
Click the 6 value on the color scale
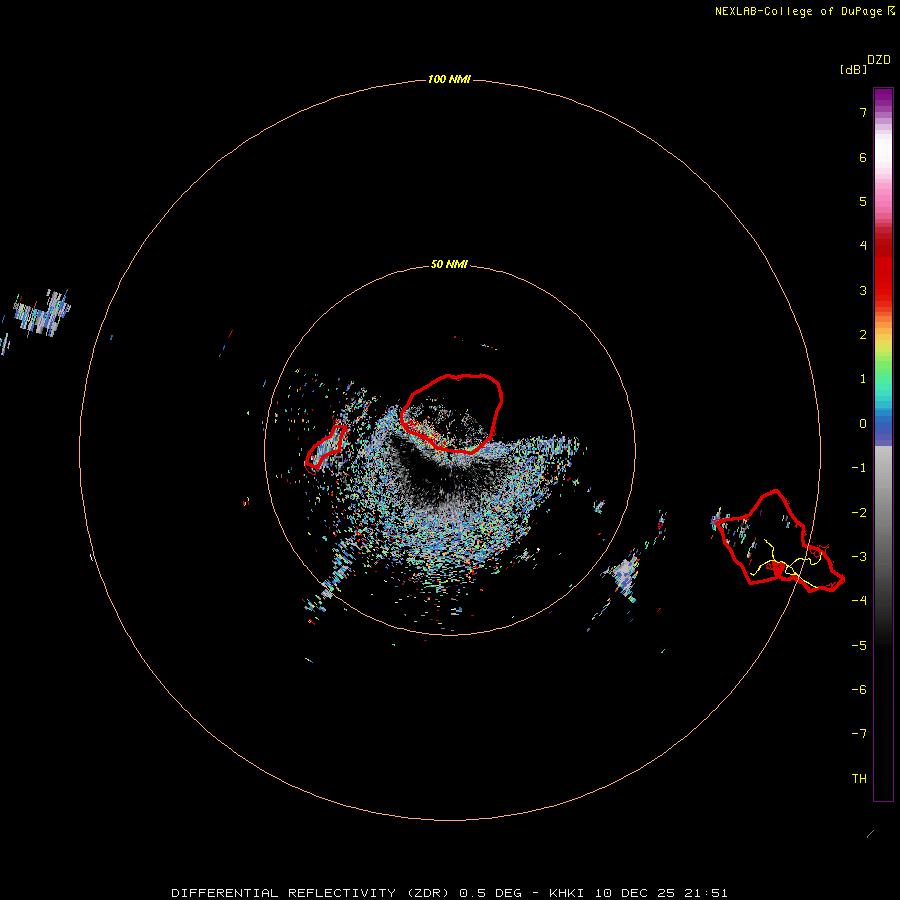863,157
